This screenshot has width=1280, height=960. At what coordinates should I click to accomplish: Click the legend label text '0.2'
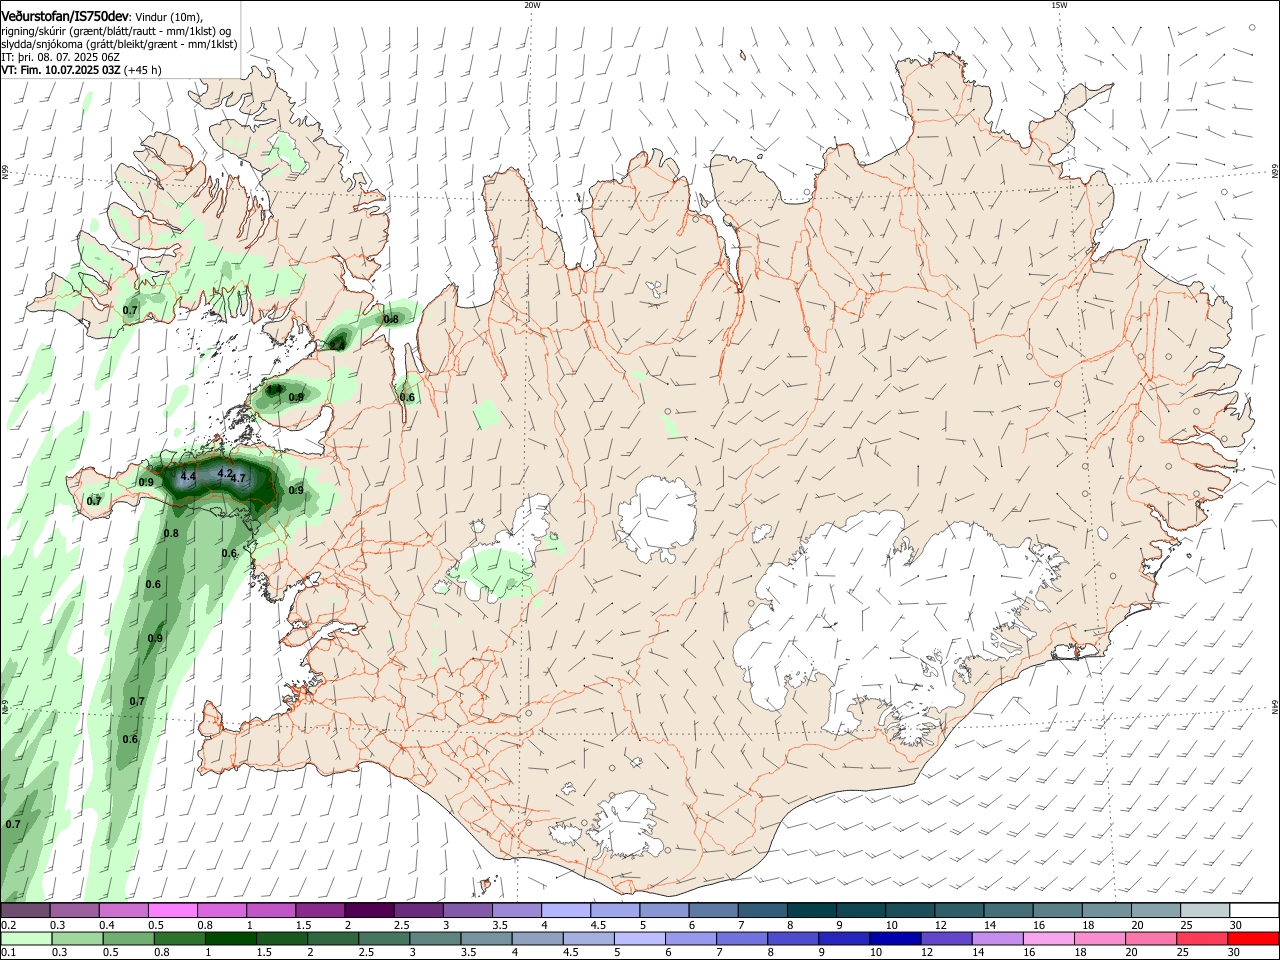pos(8,925)
